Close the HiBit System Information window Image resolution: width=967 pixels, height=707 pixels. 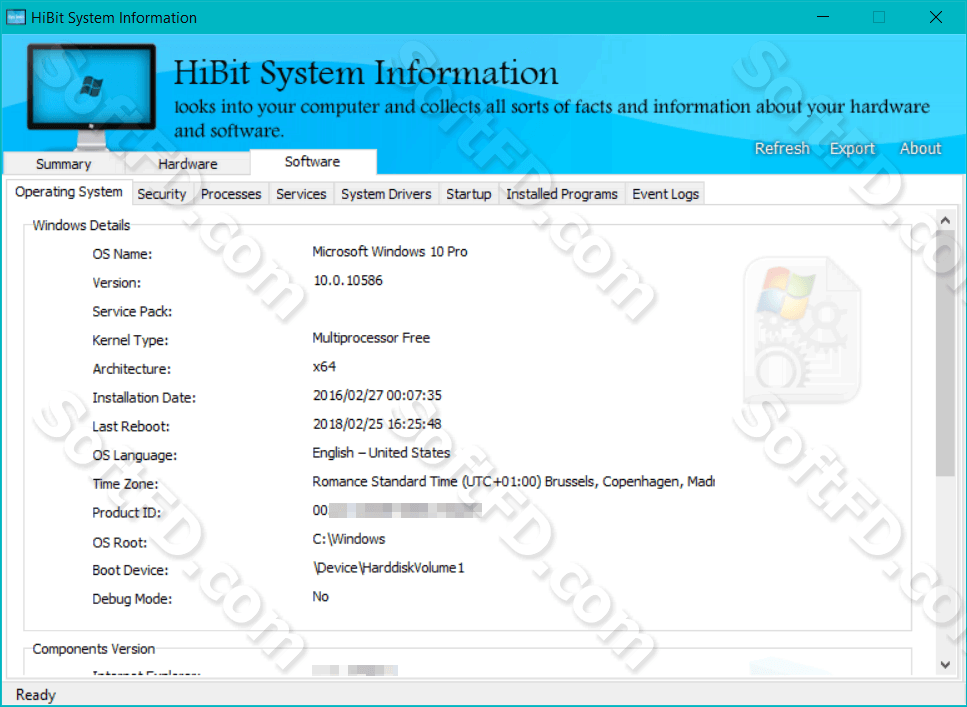tap(936, 17)
